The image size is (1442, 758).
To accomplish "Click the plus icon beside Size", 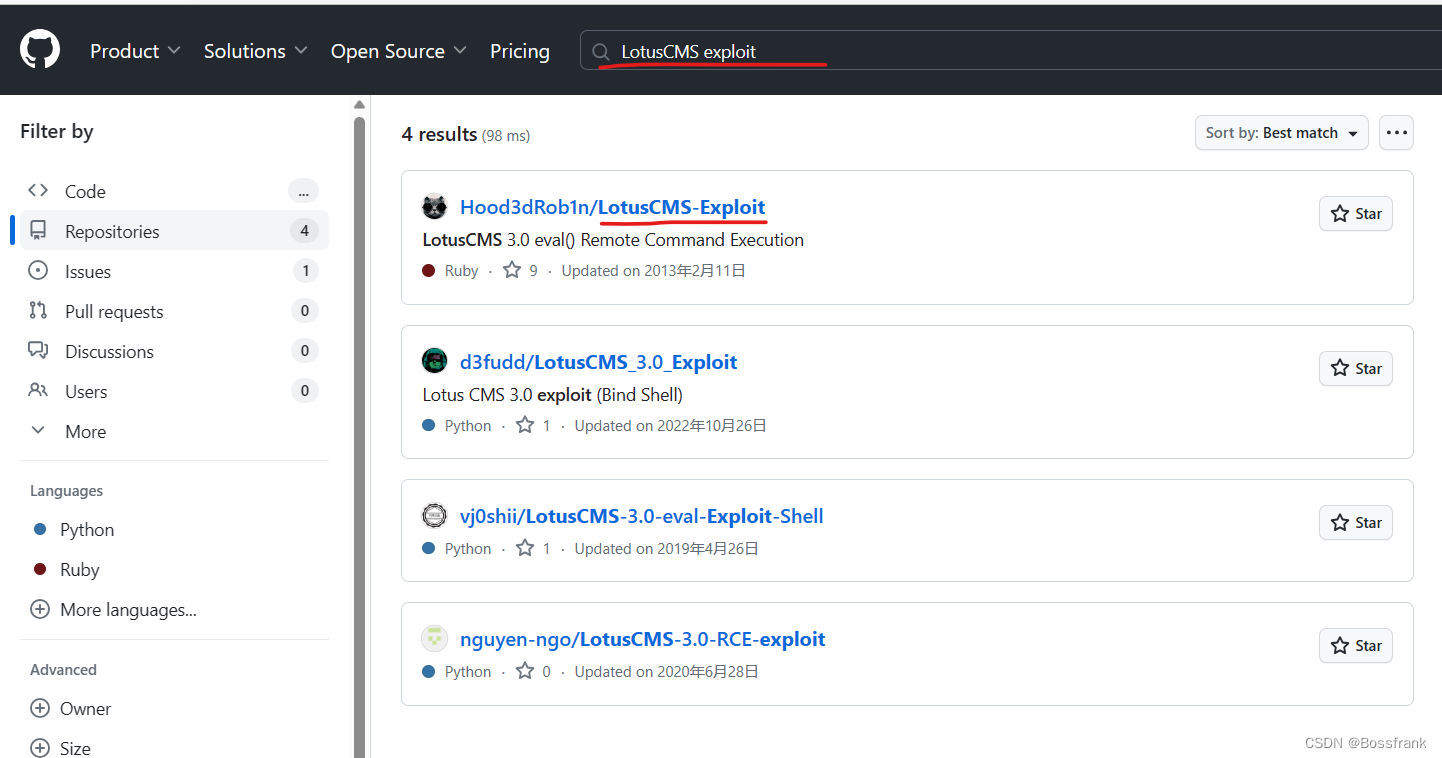I will (40, 748).
